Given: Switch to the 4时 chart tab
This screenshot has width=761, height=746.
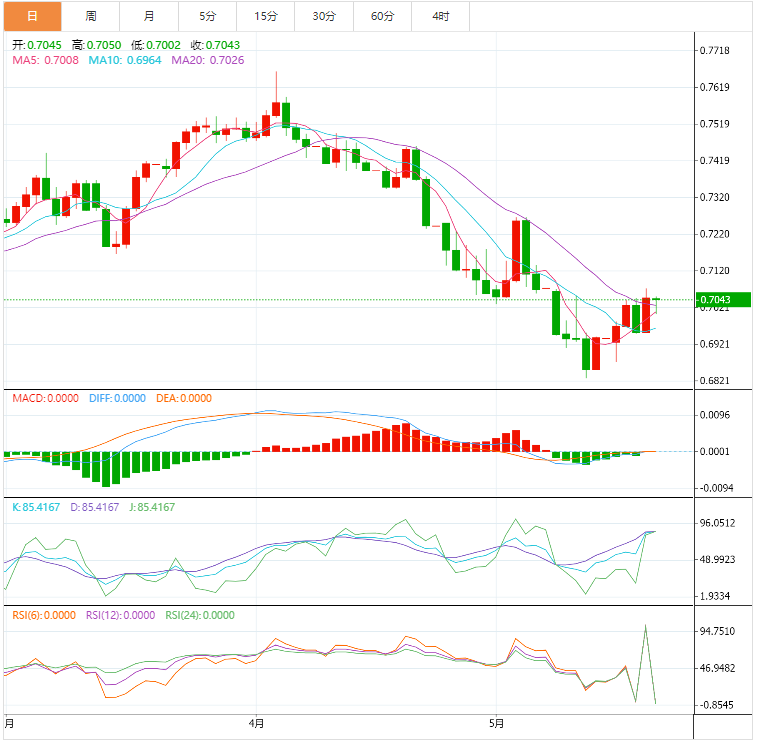Looking at the screenshot, I should coord(440,16).
